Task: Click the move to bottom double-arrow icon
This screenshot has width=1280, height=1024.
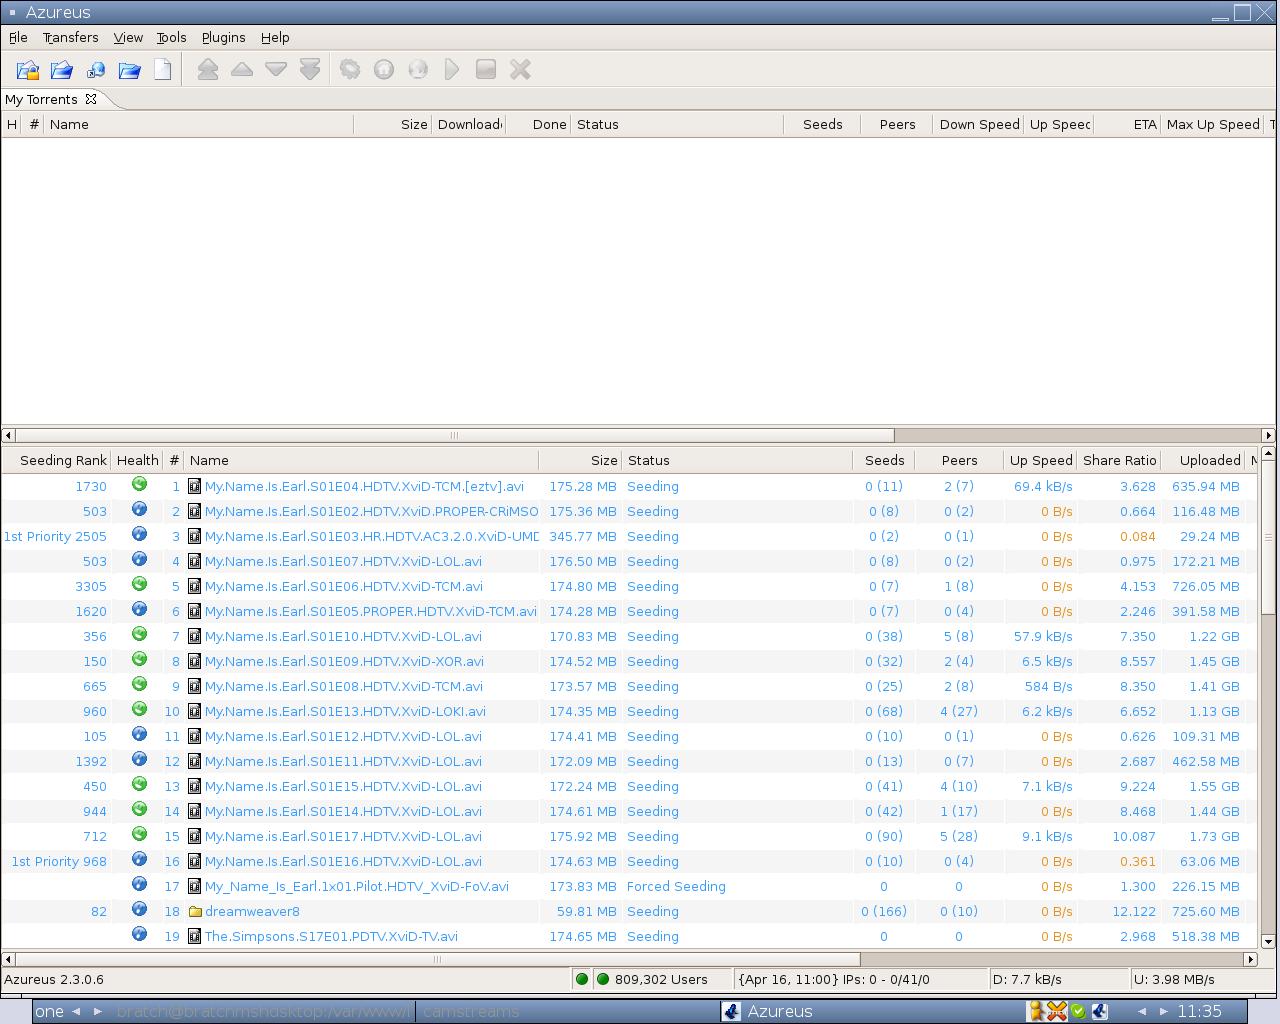Action: coord(310,70)
